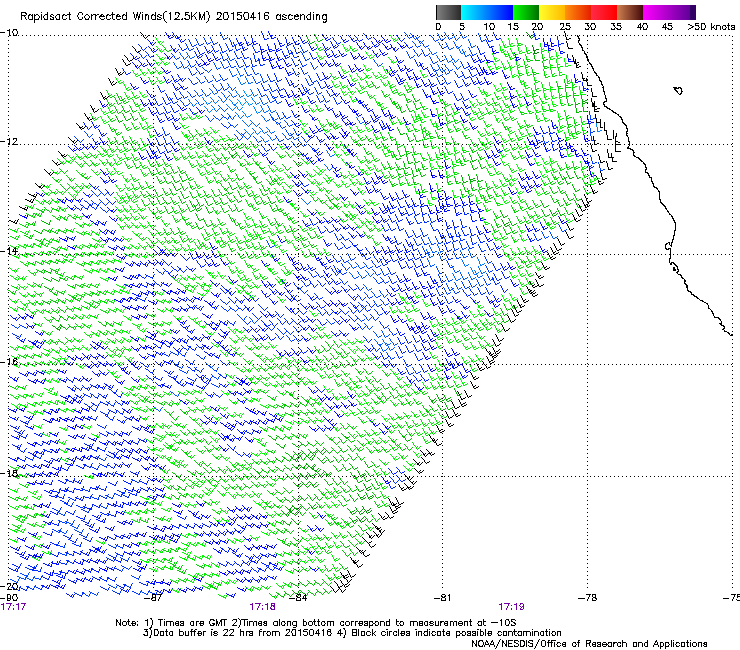The image size is (740, 650).
Task: Click the legend label '25'
Action: 565,26
